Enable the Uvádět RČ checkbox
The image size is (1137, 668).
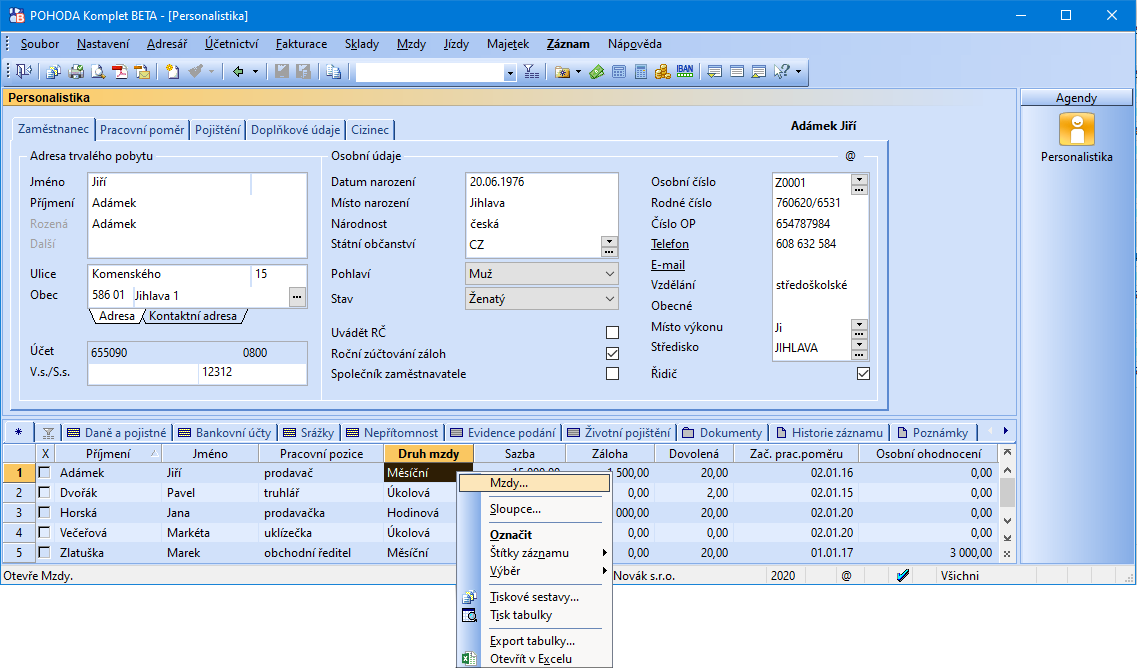pos(612,332)
